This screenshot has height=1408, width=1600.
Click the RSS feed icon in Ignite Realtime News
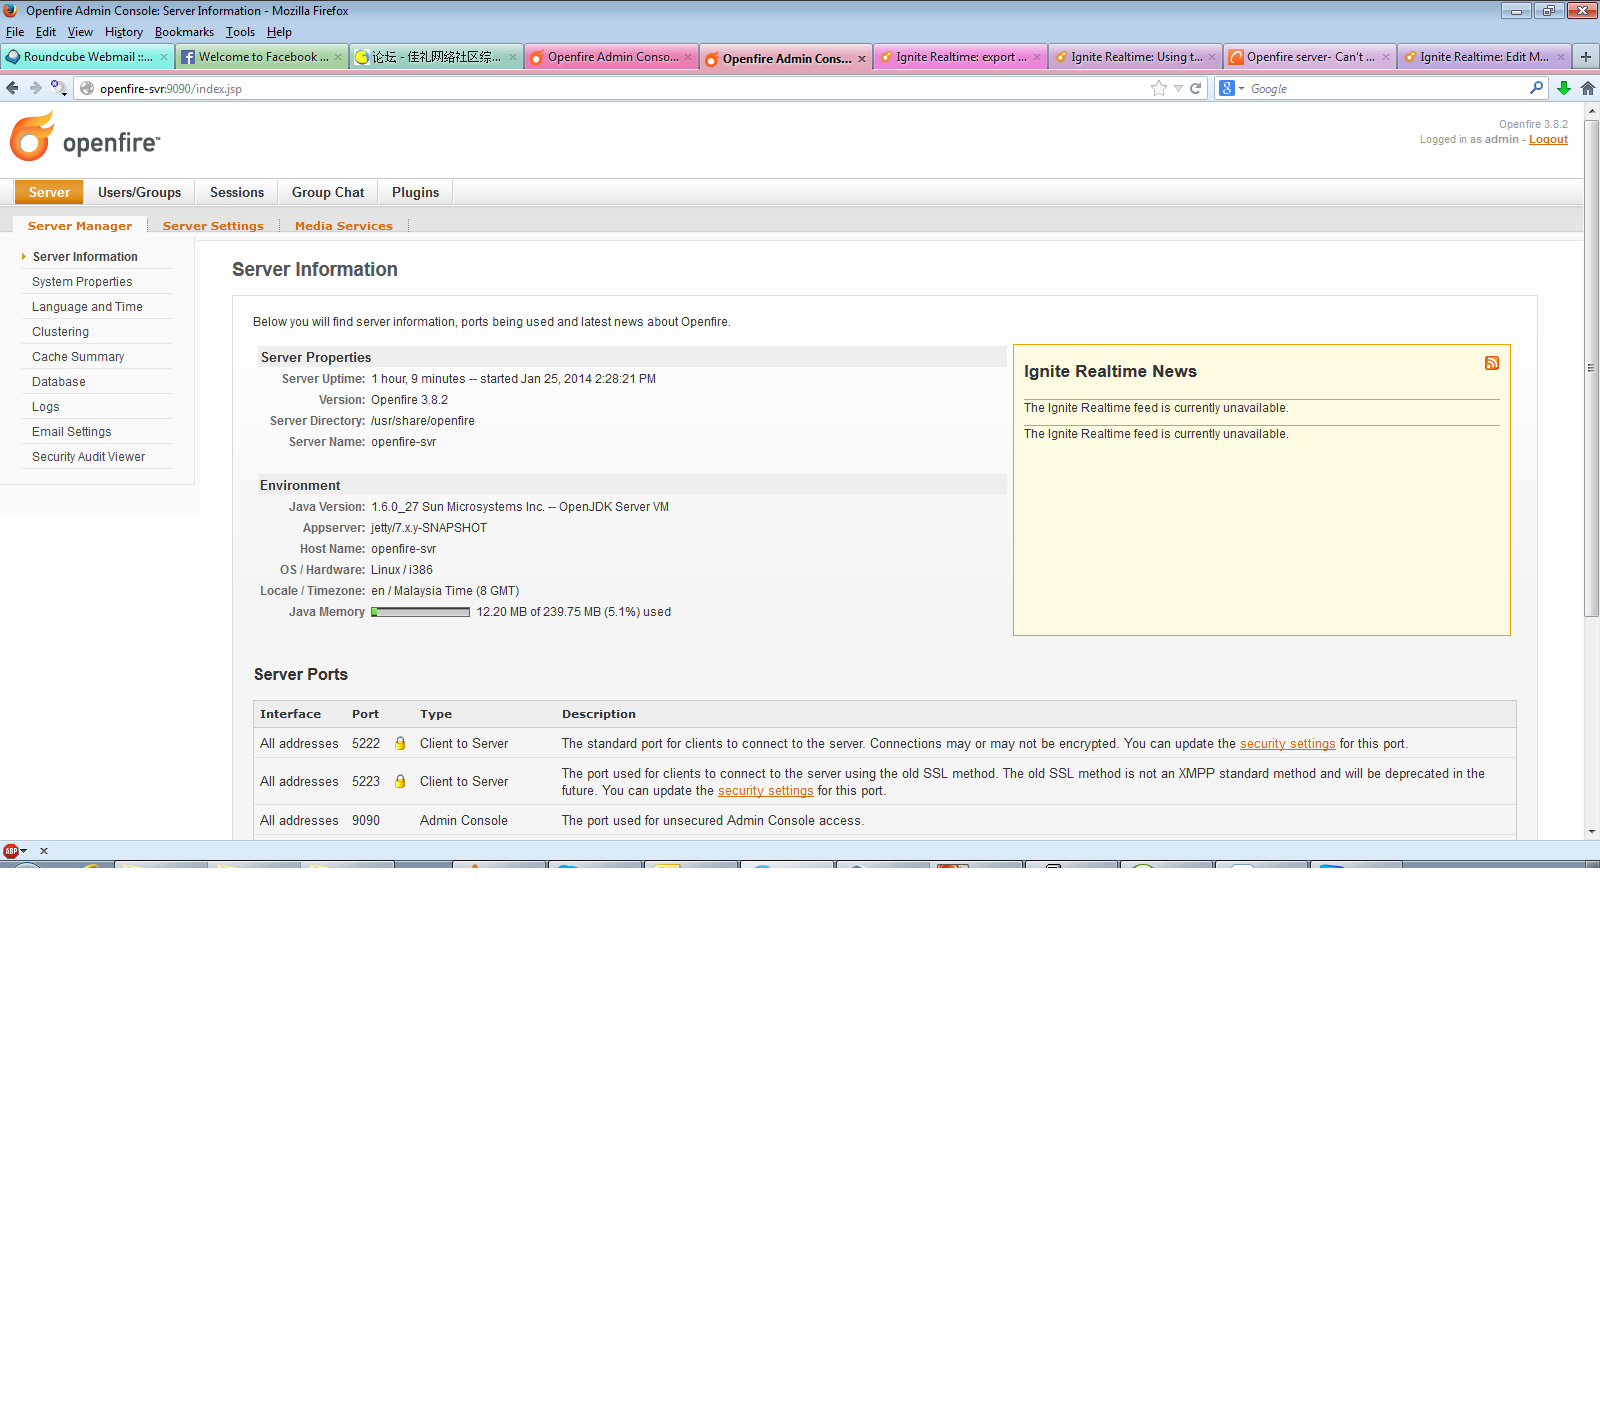click(1491, 363)
